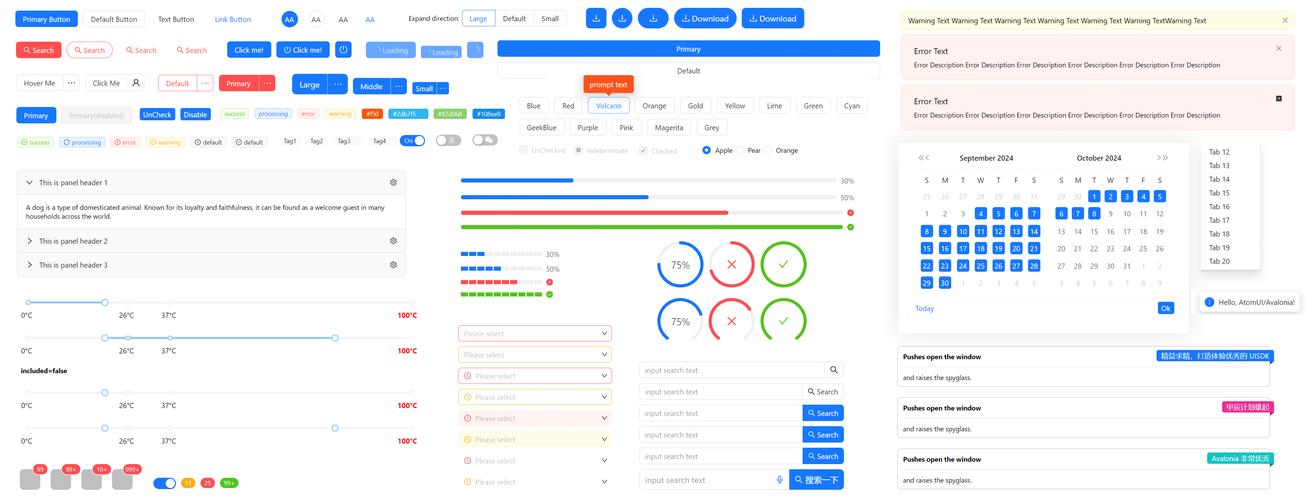Open the first red-bordered Please select dropdown
The width and height of the screenshot is (1312, 500).
[x=534, y=334]
